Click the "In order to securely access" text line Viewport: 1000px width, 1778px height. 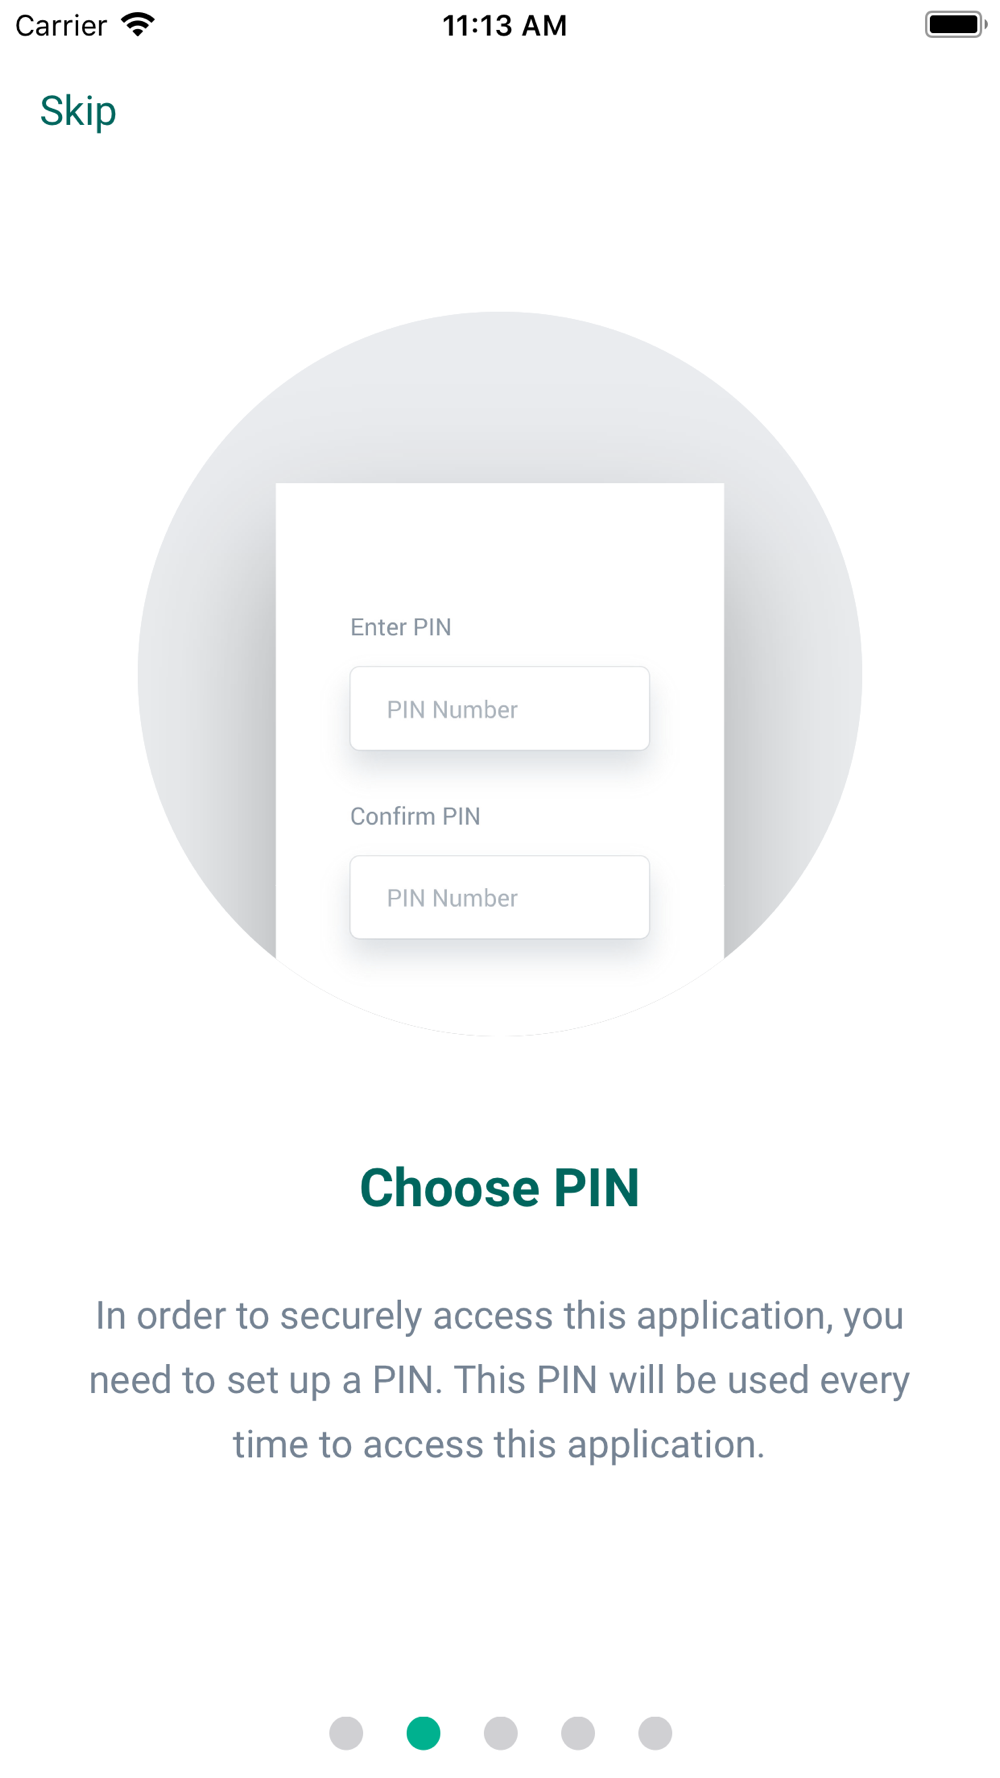pos(499,1316)
